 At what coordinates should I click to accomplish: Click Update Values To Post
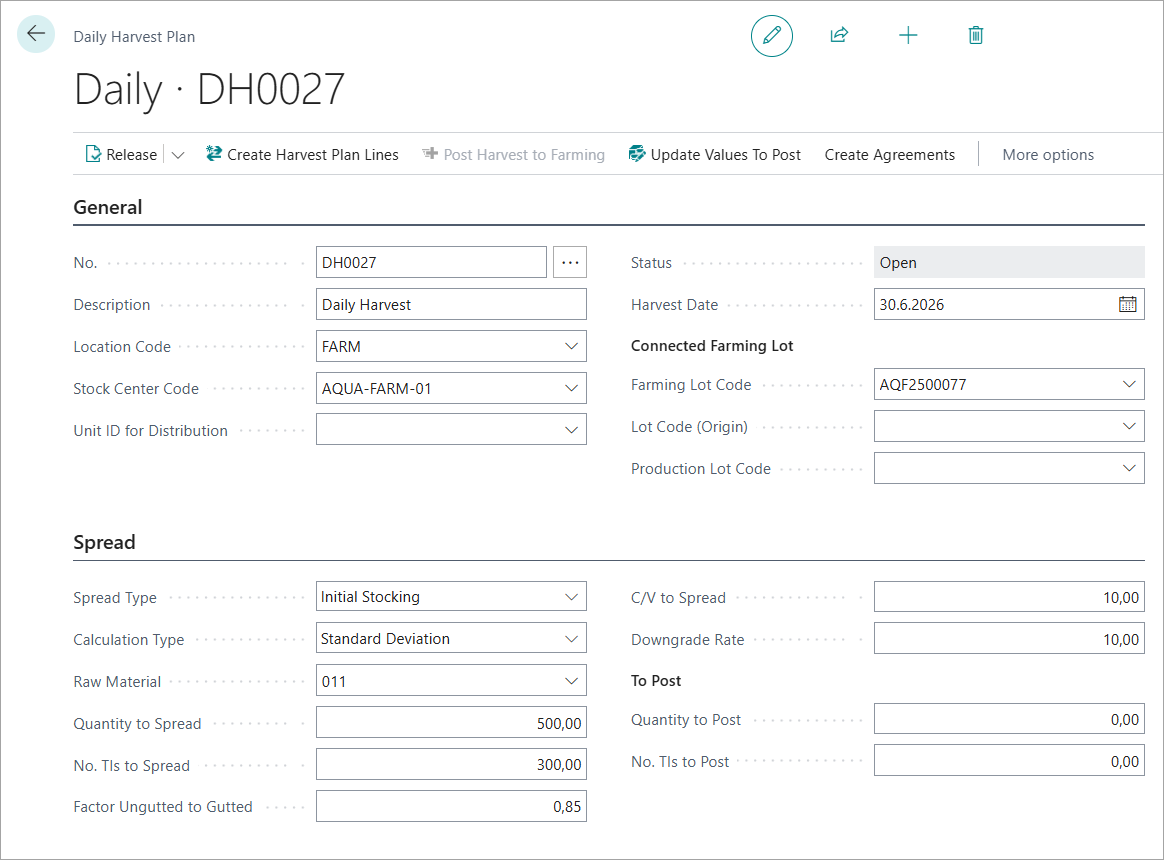tap(714, 154)
